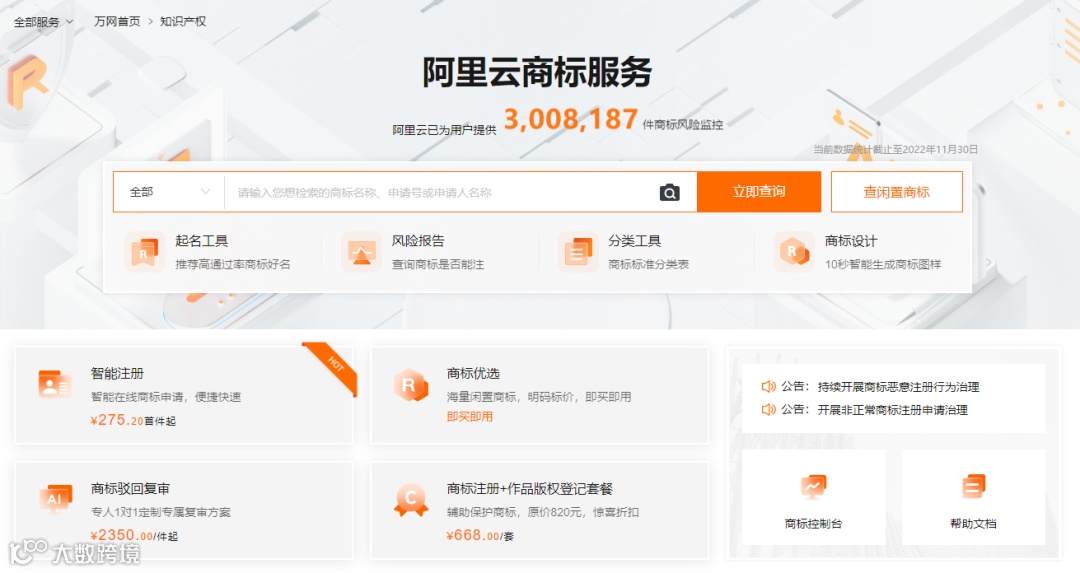
Task: Click the first announcement speaker icon
Action: [x=768, y=387]
